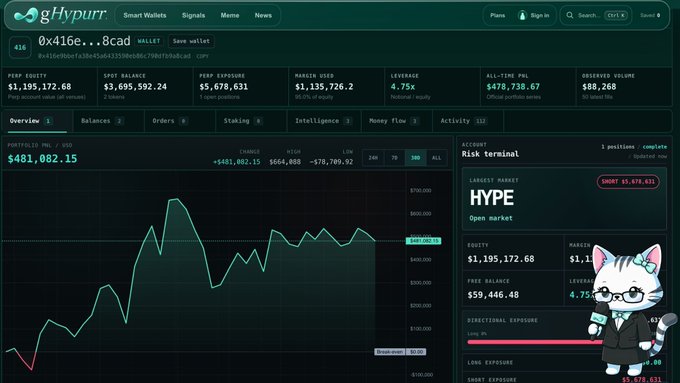Copy the full wallet address
This screenshot has width=680, height=383.
click(x=202, y=56)
